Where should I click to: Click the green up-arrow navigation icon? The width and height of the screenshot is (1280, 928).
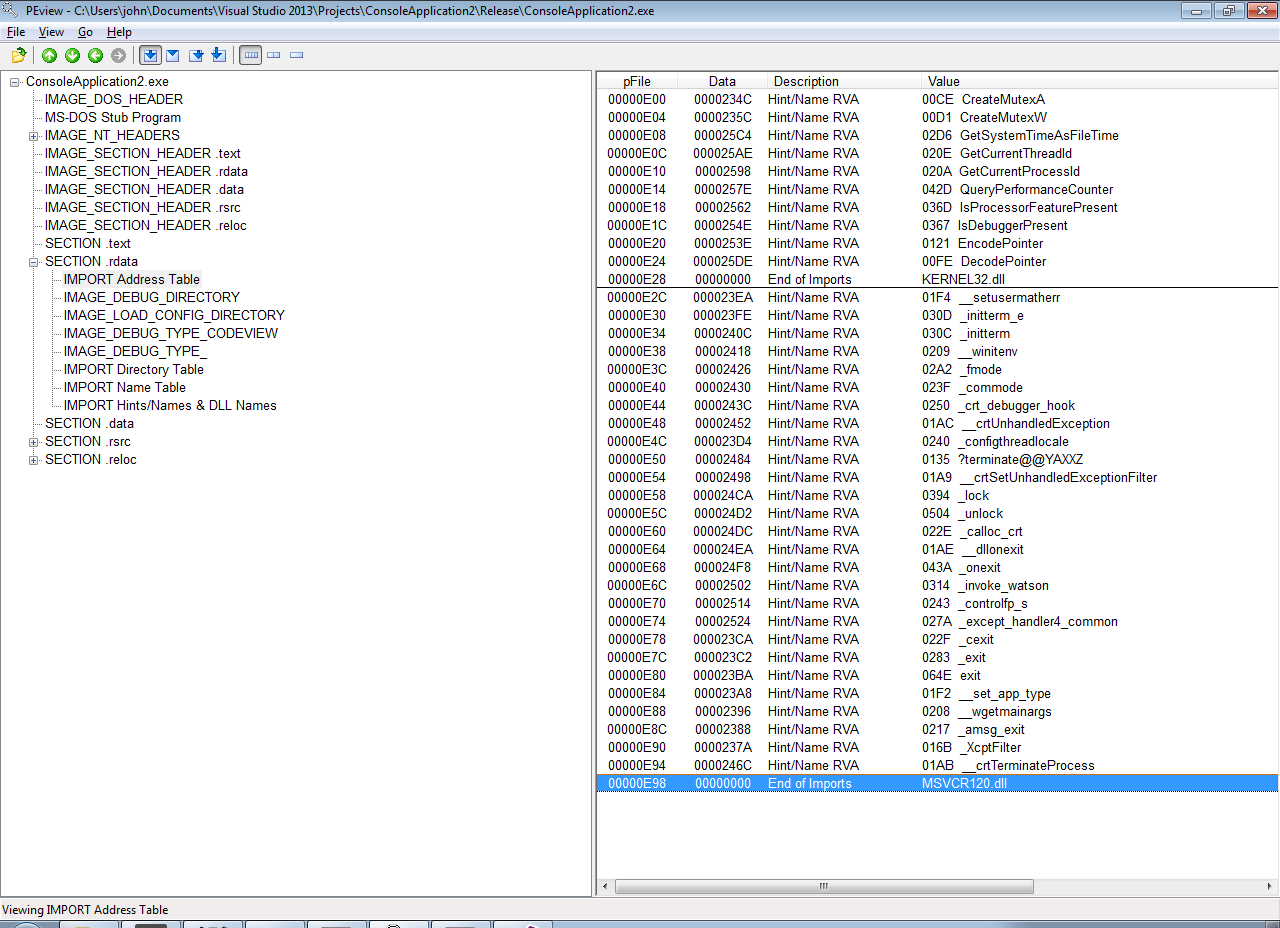[49, 55]
